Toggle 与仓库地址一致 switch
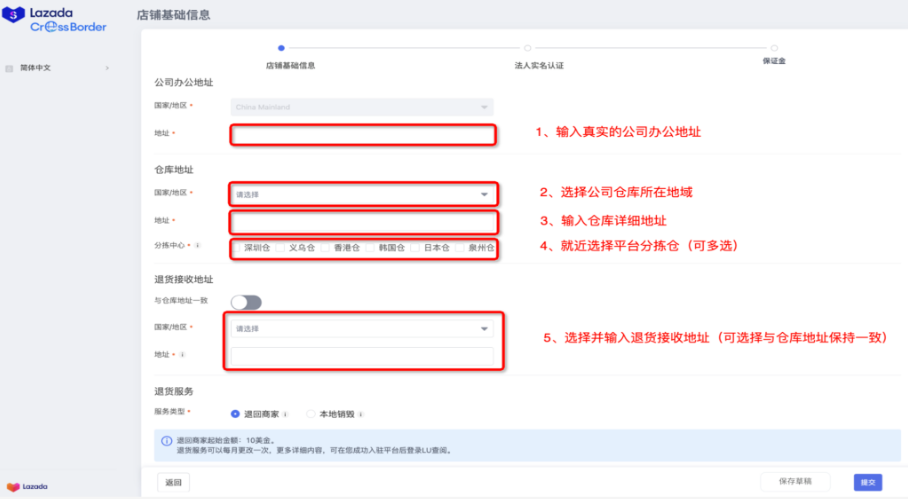 (246, 302)
